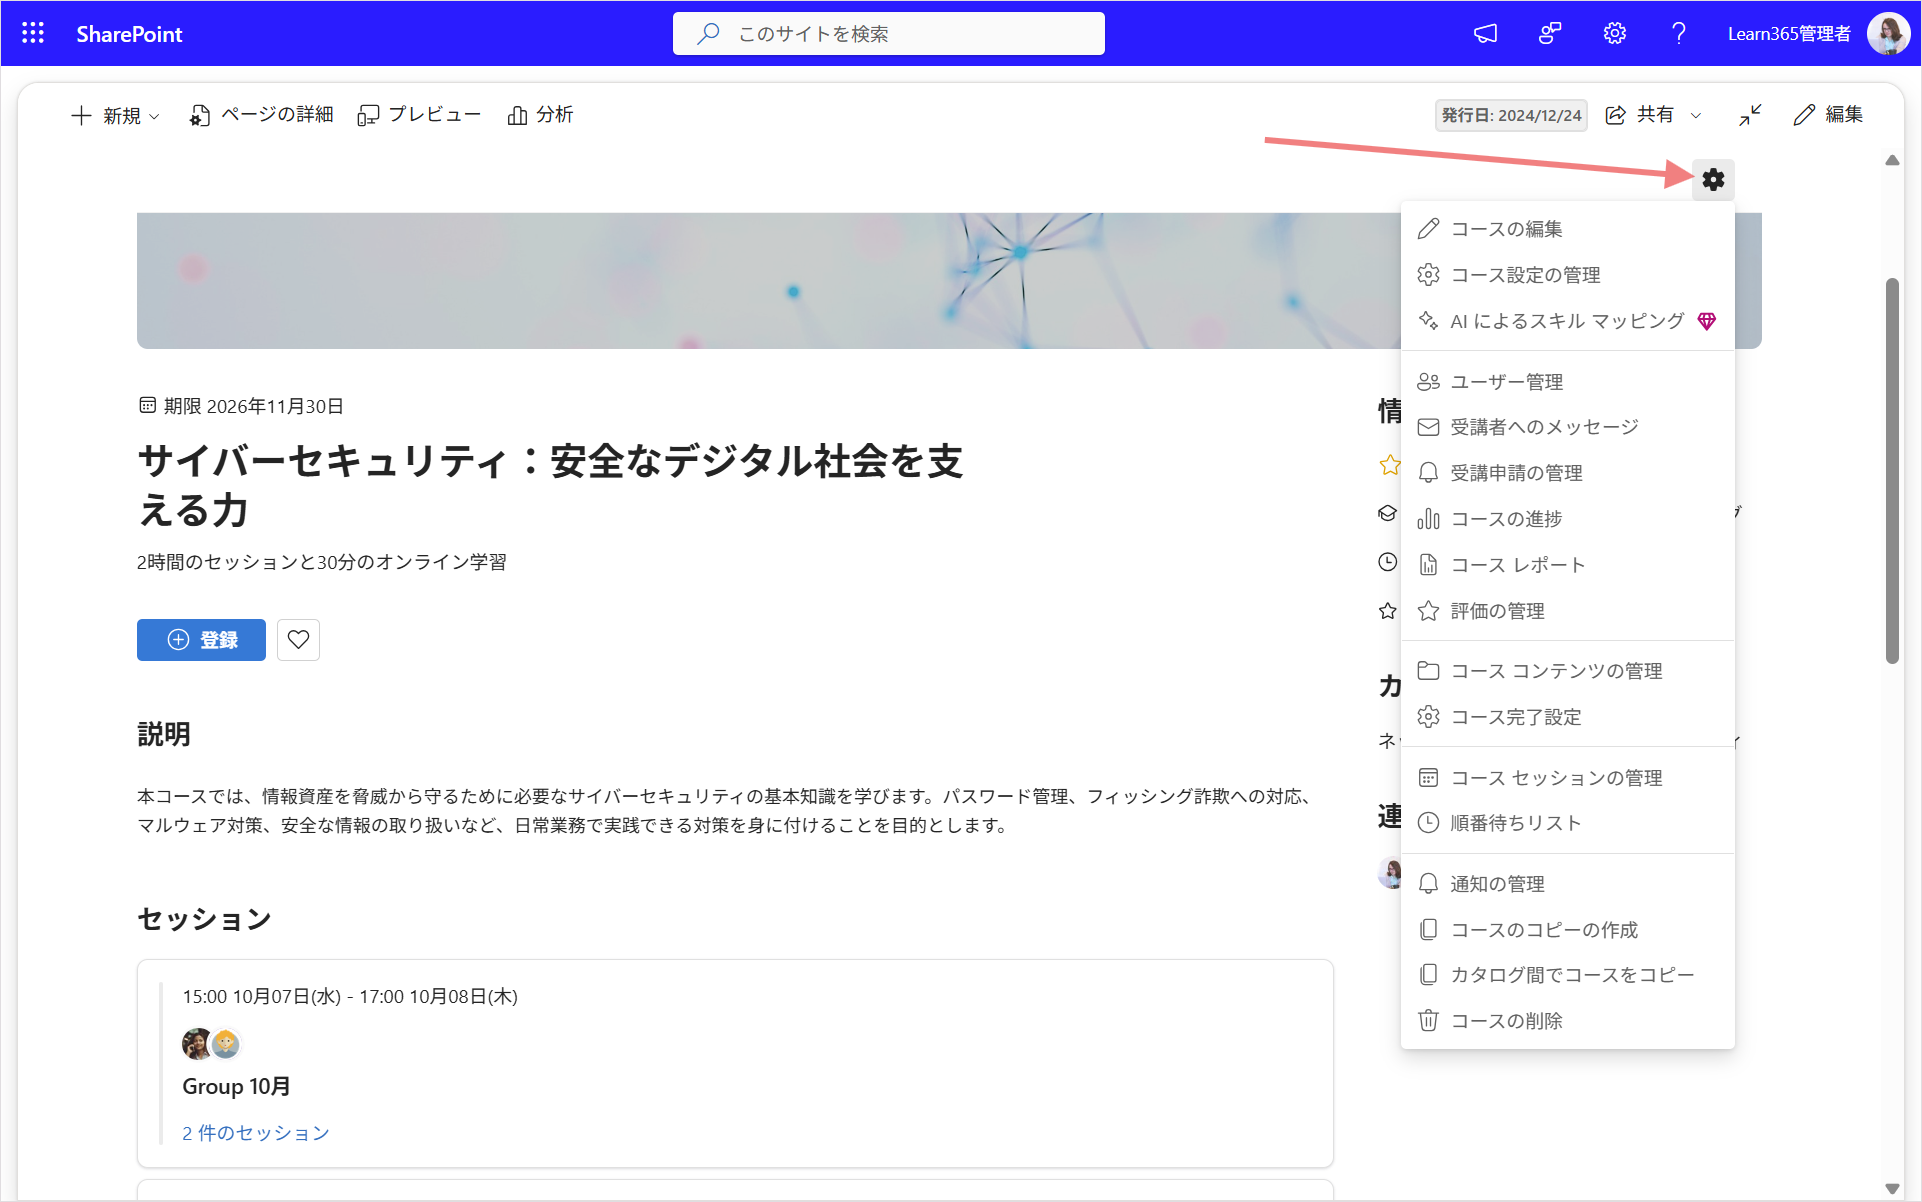The width and height of the screenshot is (1922, 1202).
Task: Open the 2 件のセッション link
Action: coord(256,1133)
